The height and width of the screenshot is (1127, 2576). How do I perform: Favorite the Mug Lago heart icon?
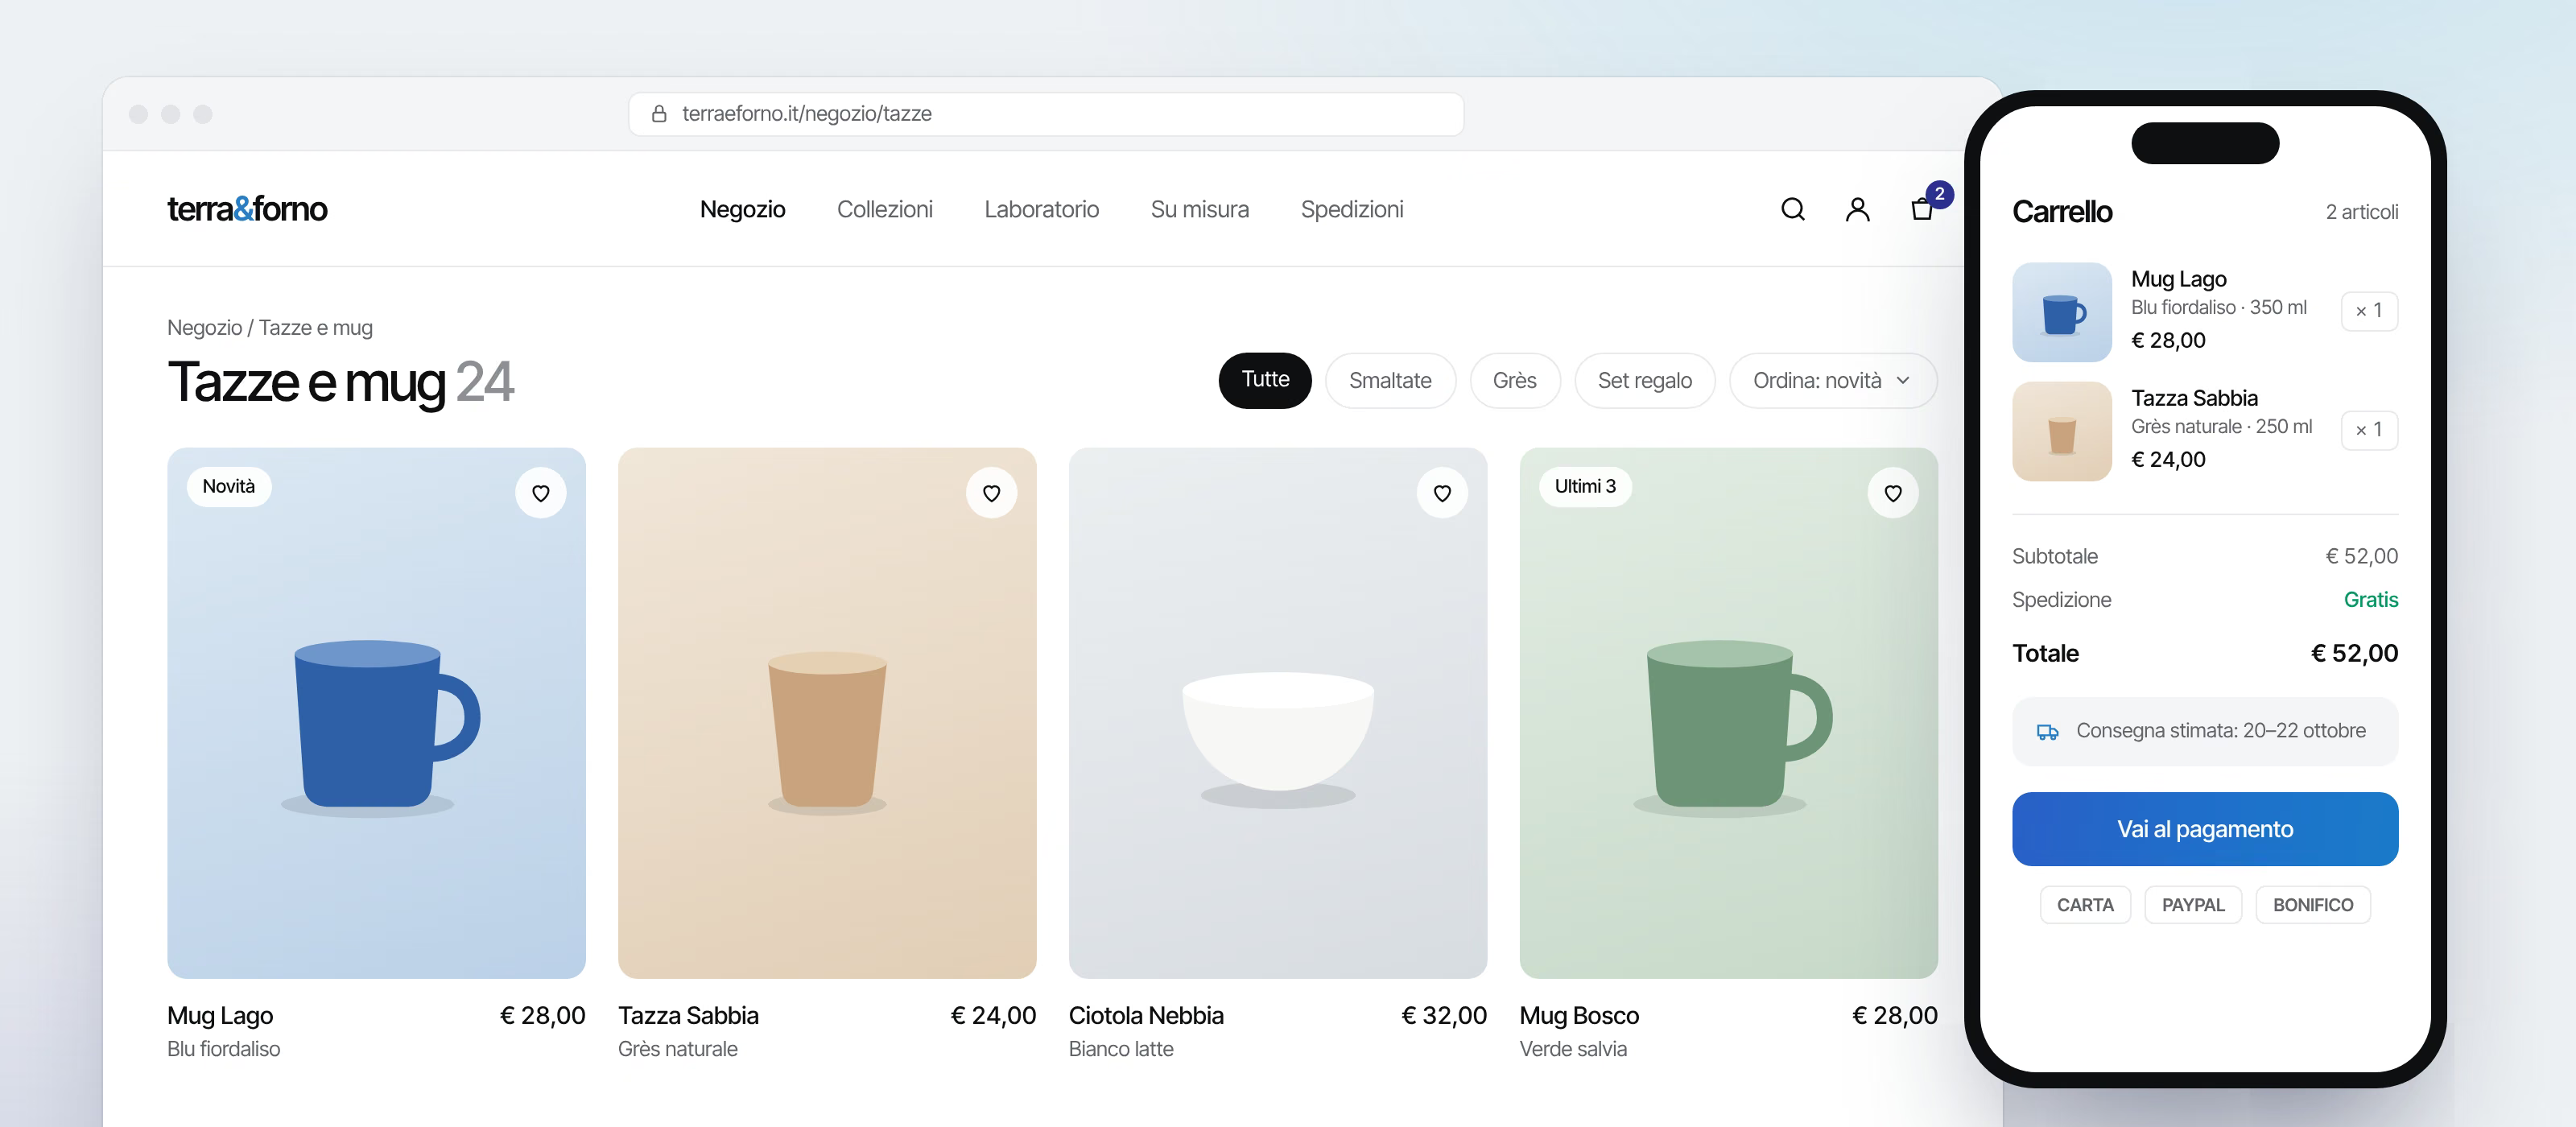(541, 493)
